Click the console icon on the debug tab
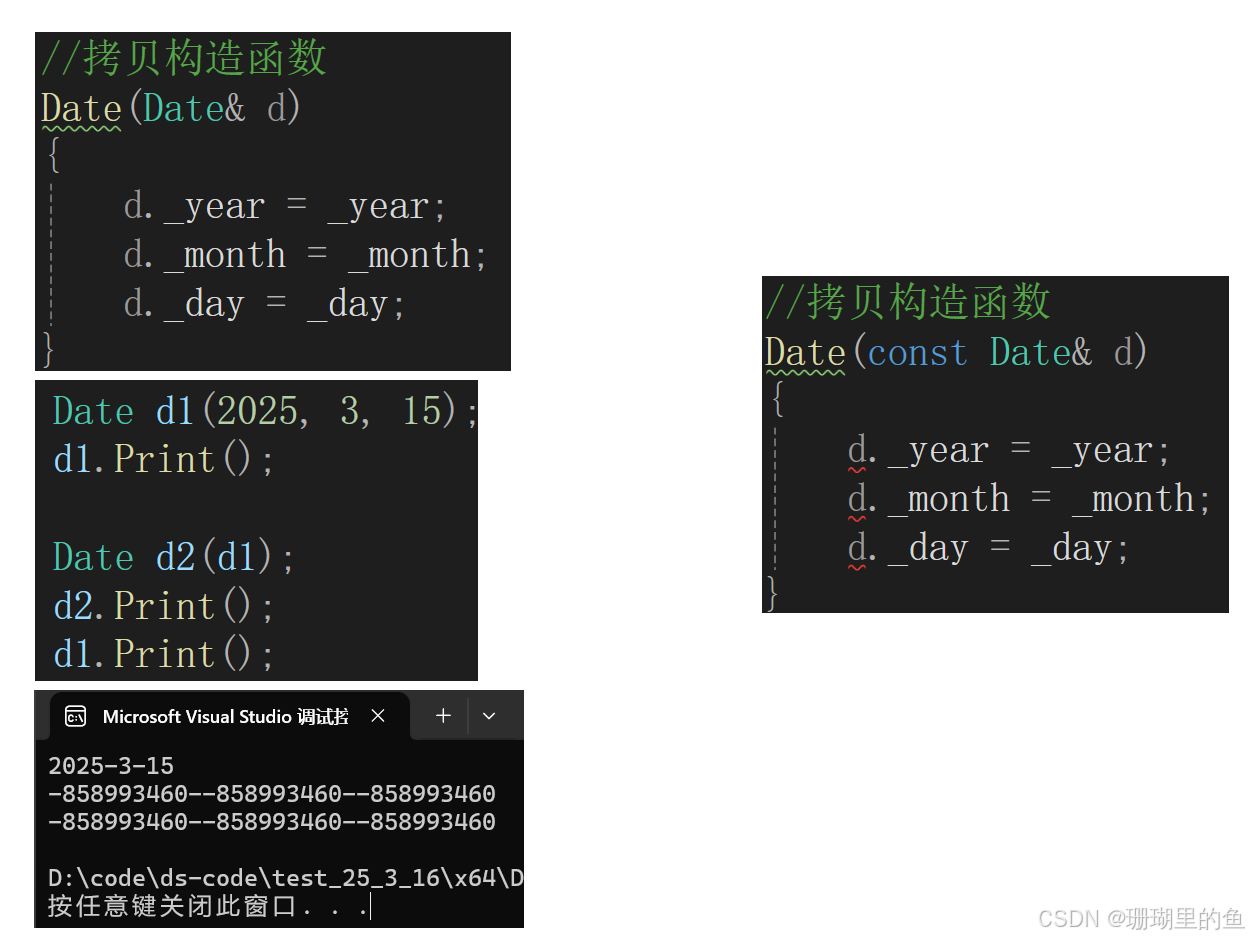Viewport: 1249px width, 938px height. (x=75, y=716)
